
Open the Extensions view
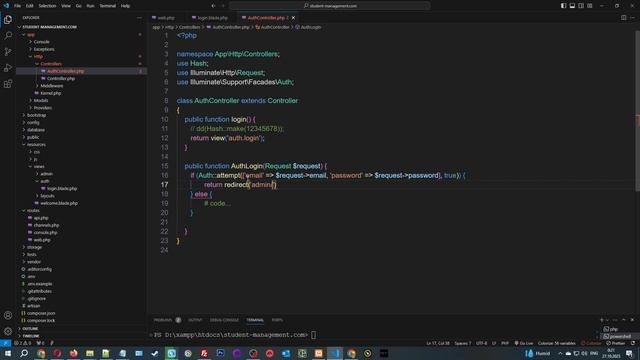8,84
